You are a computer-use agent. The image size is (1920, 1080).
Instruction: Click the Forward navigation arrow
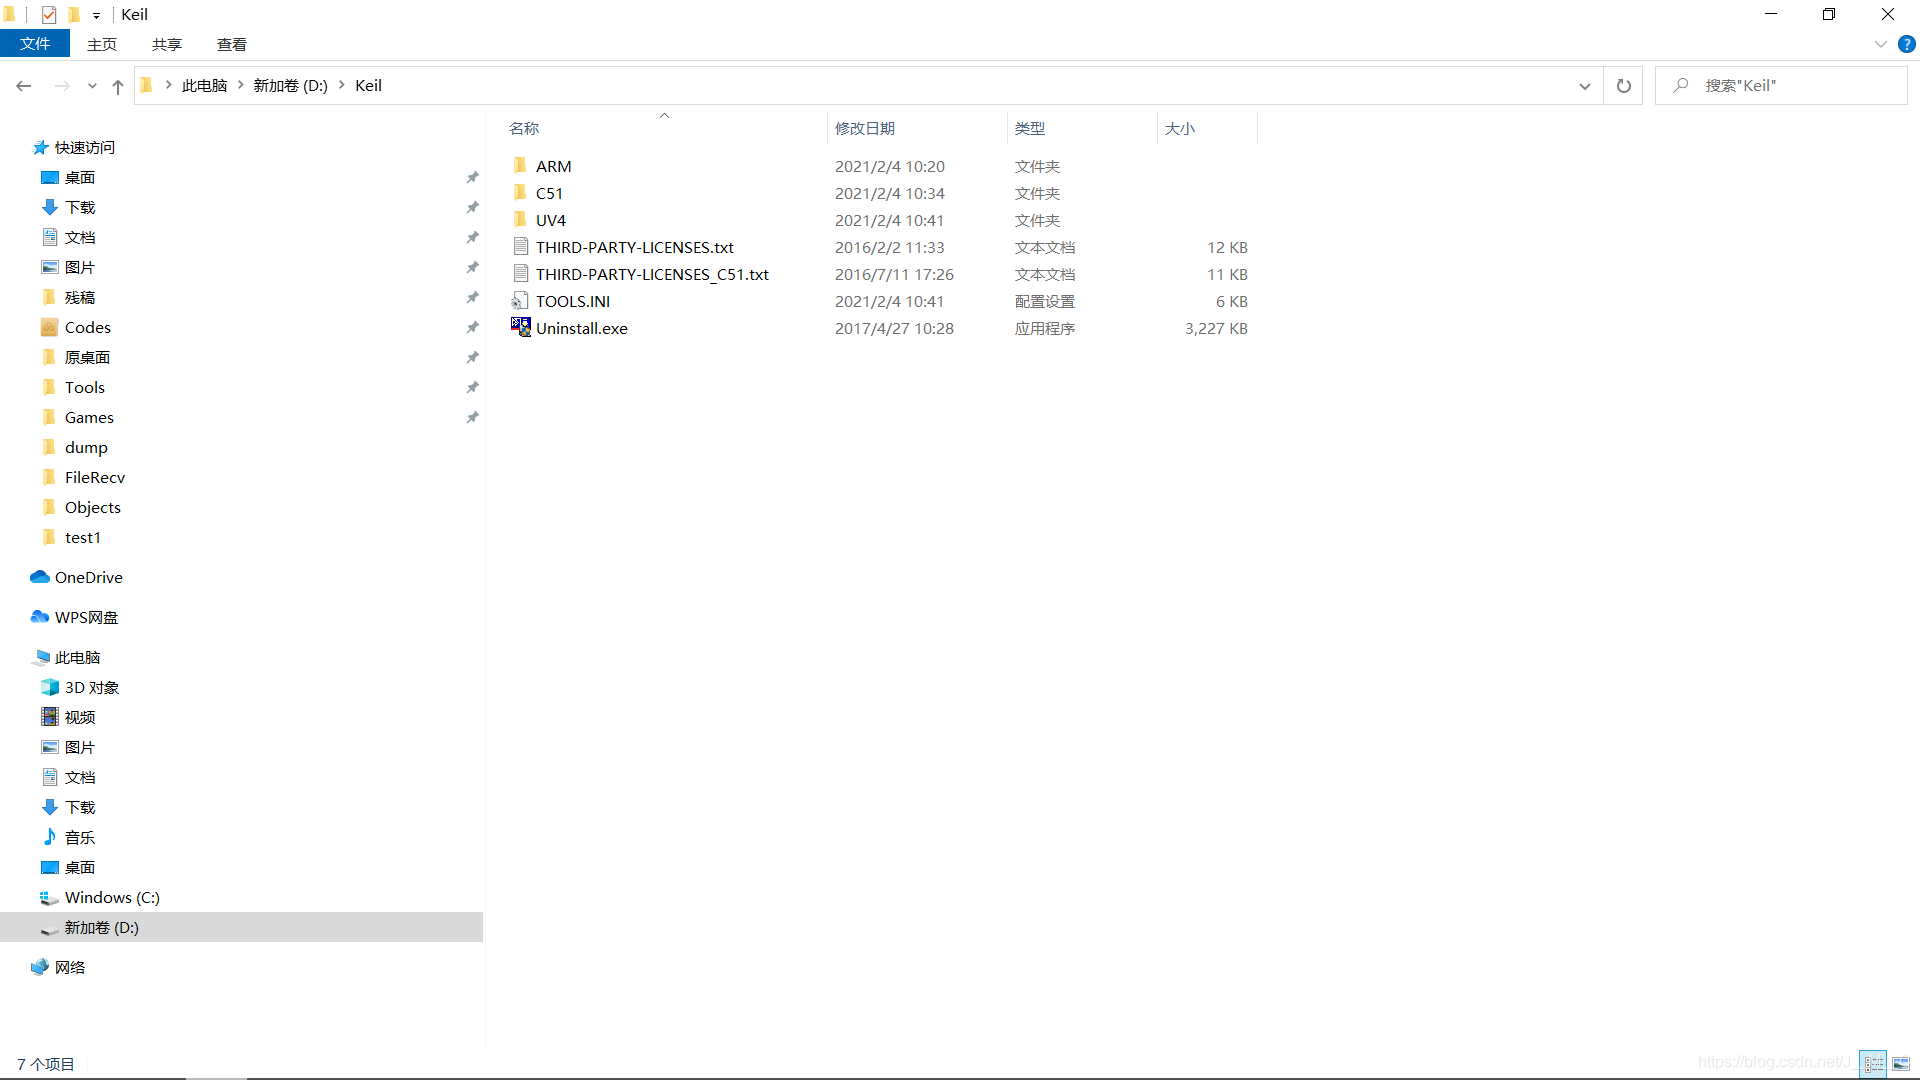pos(62,86)
